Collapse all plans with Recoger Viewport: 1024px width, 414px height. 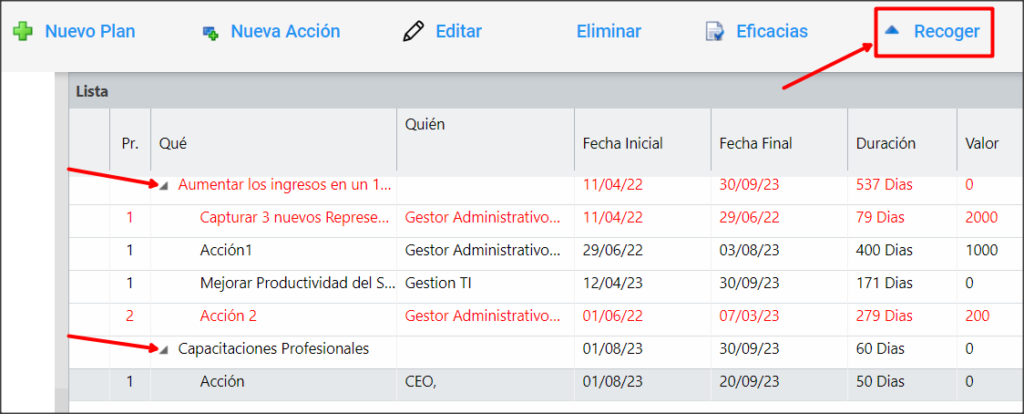point(946,31)
